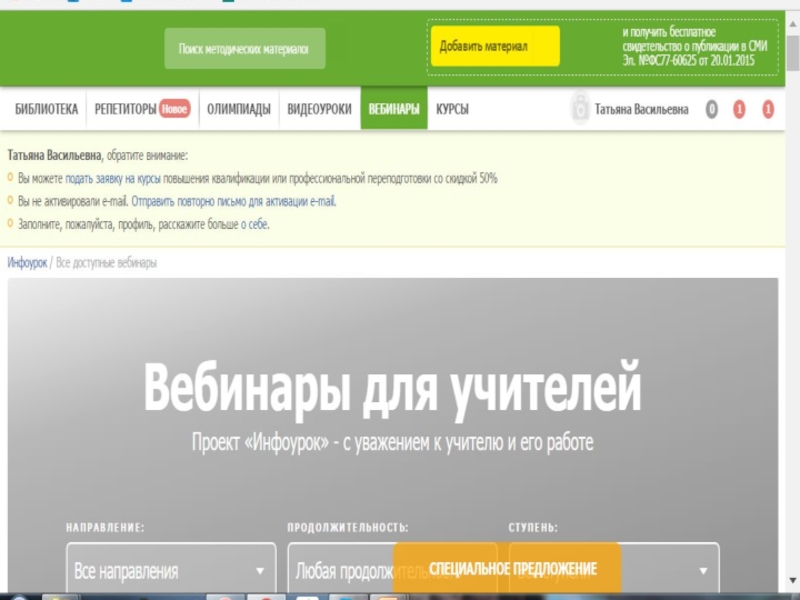Click the user avatar icon beside Татьяна Васильевна
The height and width of the screenshot is (600, 800).
click(580, 109)
